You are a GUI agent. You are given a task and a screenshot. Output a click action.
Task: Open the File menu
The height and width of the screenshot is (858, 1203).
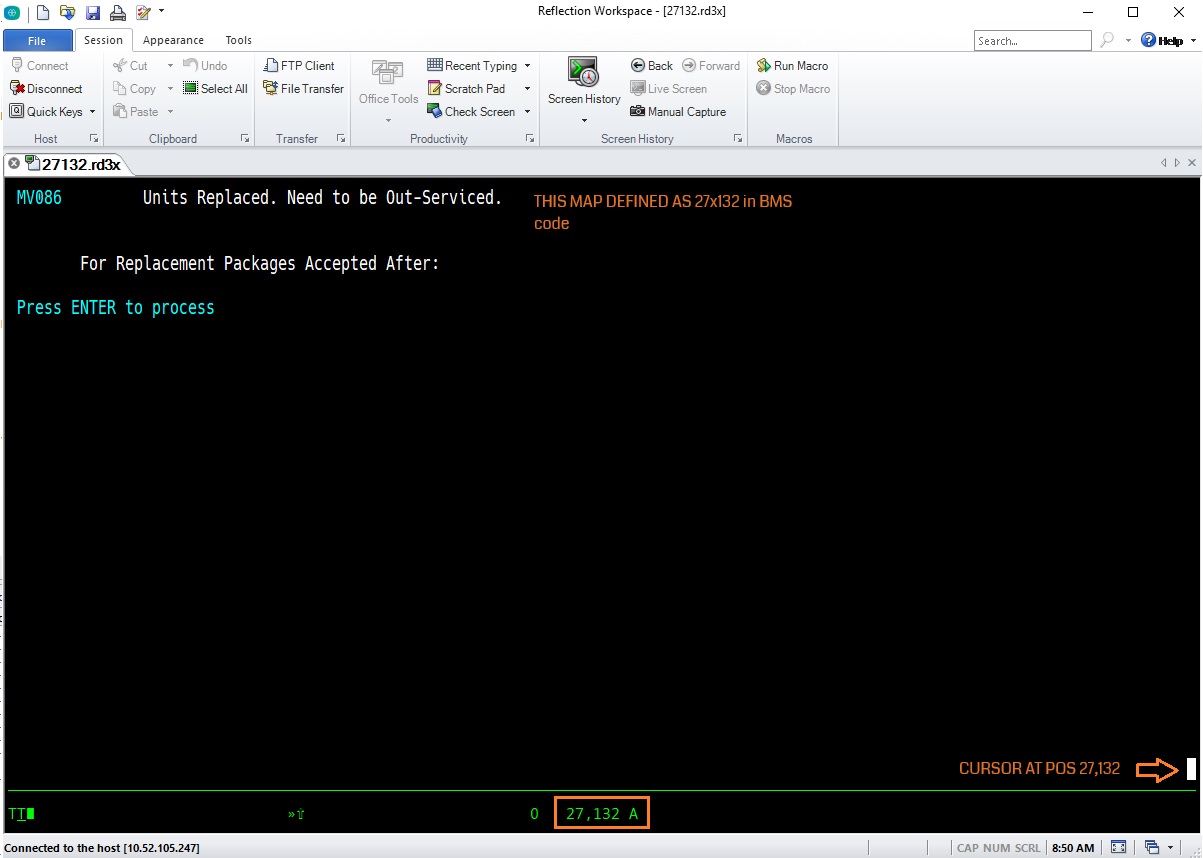point(37,40)
